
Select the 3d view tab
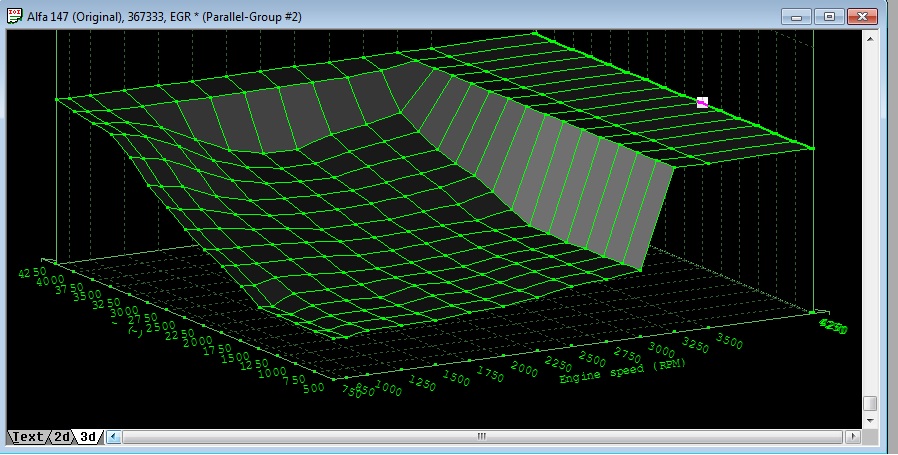[x=87, y=437]
